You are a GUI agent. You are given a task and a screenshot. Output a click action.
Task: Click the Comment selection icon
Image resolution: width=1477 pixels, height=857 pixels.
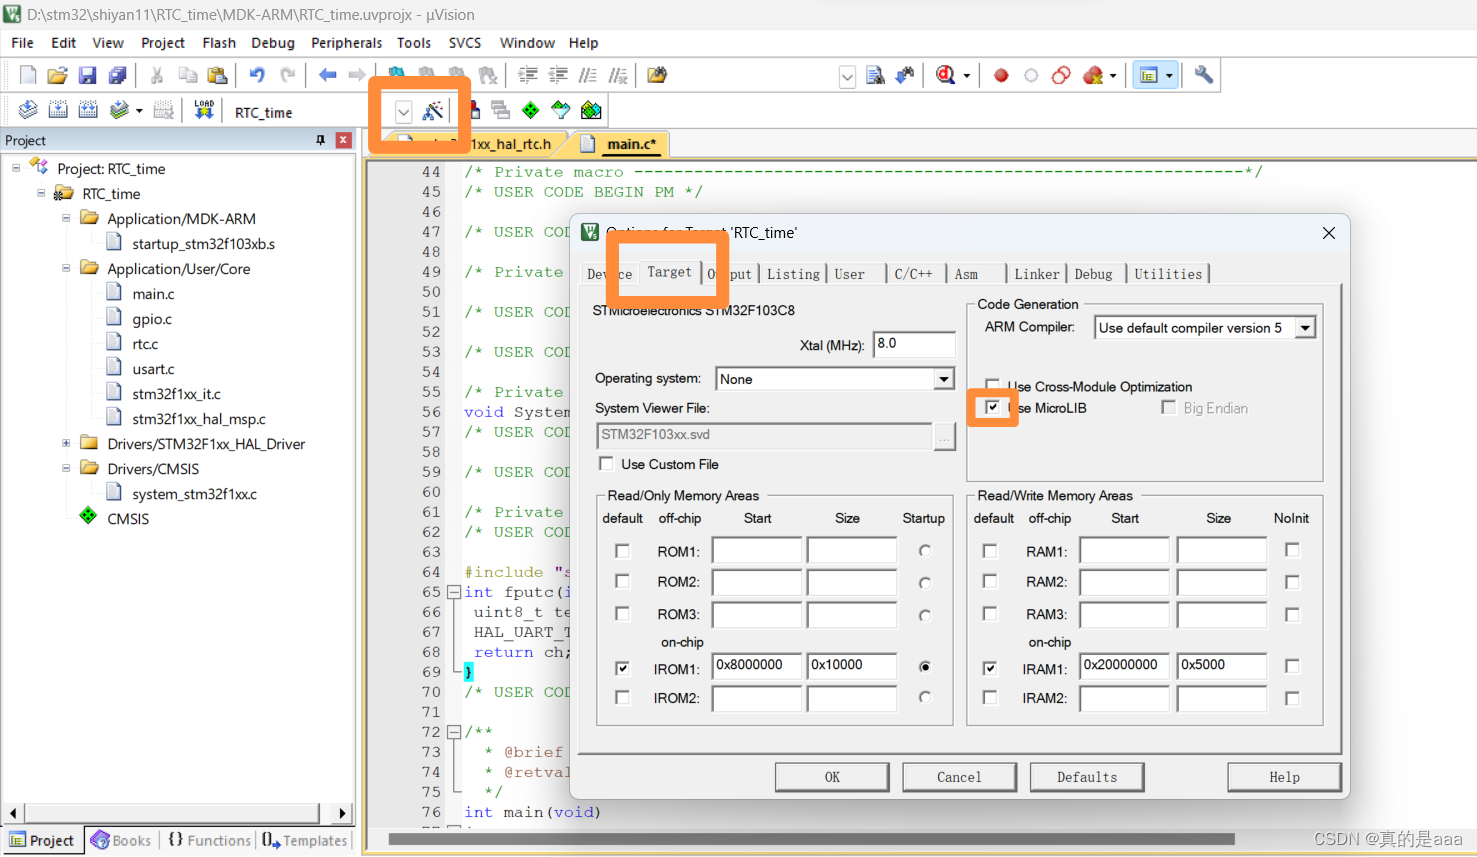click(x=588, y=75)
